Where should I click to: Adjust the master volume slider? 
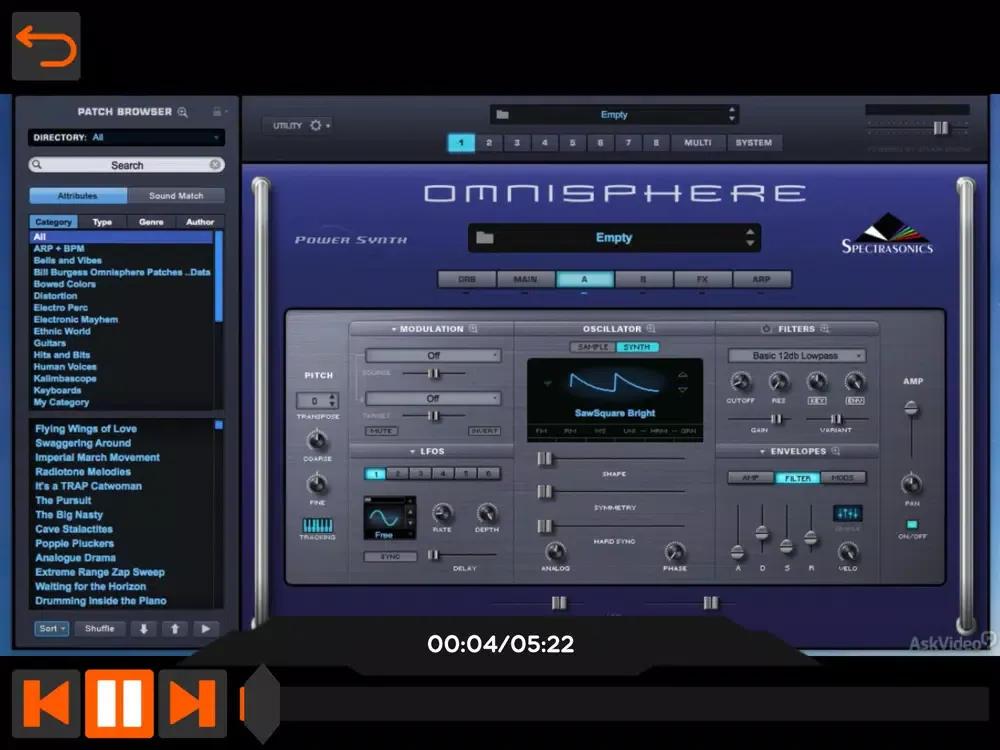[941, 128]
